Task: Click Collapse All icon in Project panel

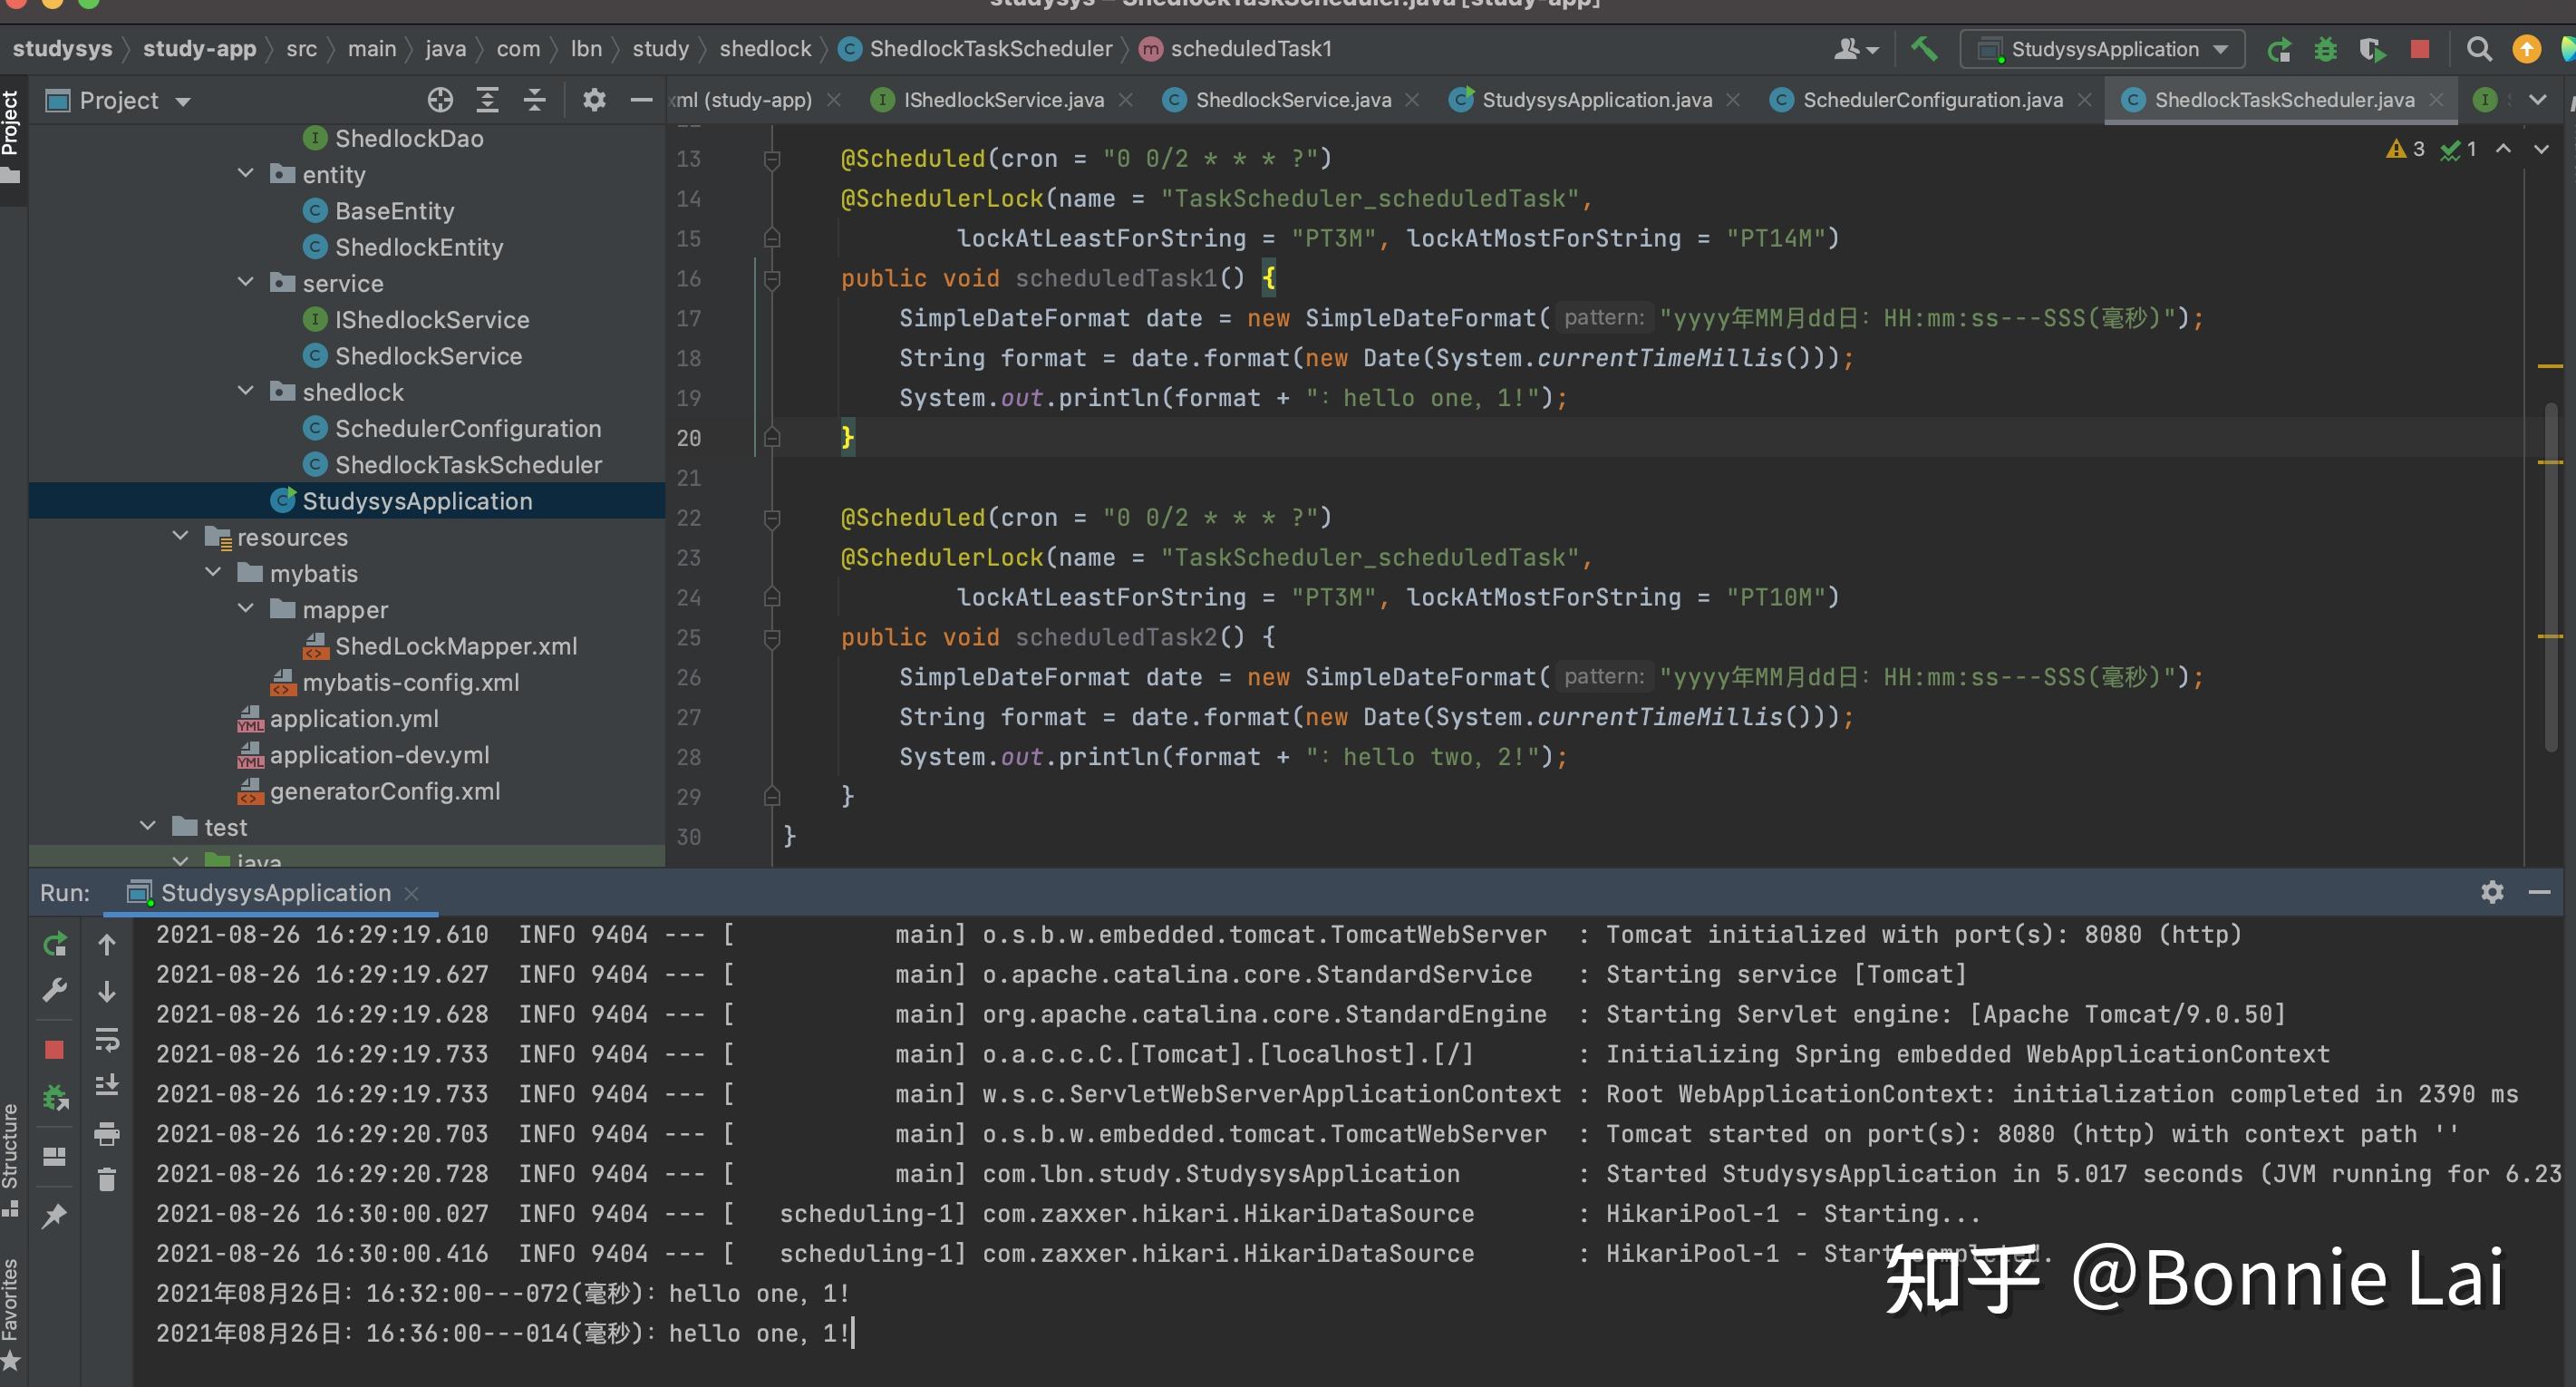Action: click(x=535, y=100)
